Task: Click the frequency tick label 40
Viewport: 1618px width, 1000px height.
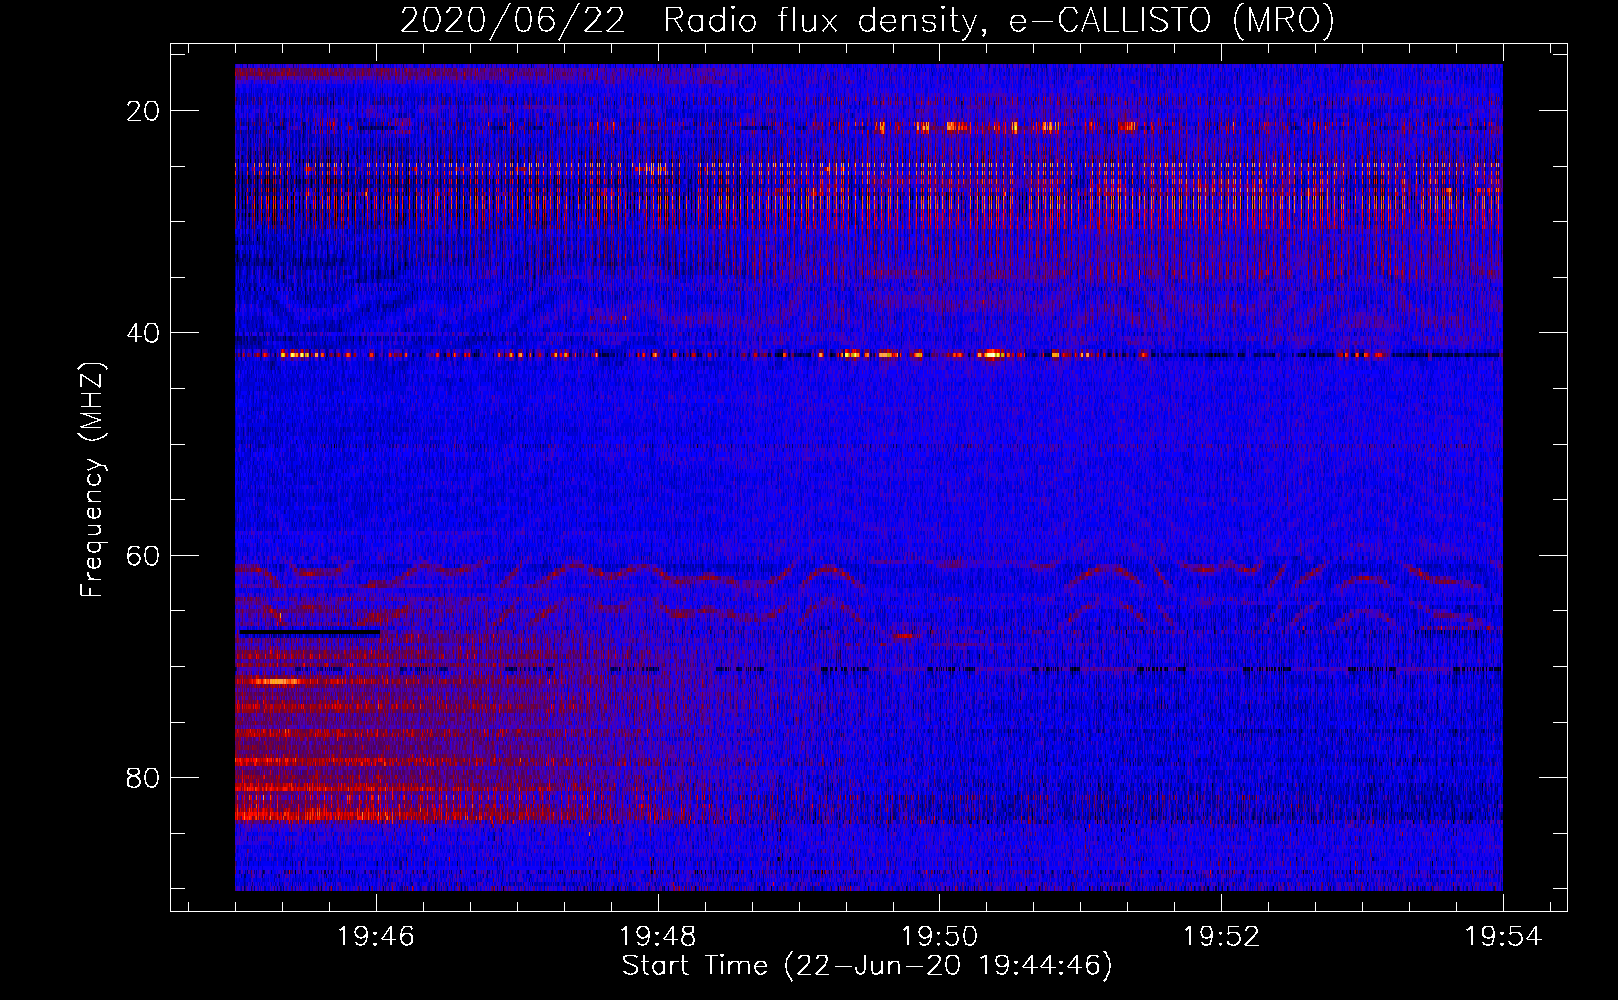Action: [x=143, y=333]
